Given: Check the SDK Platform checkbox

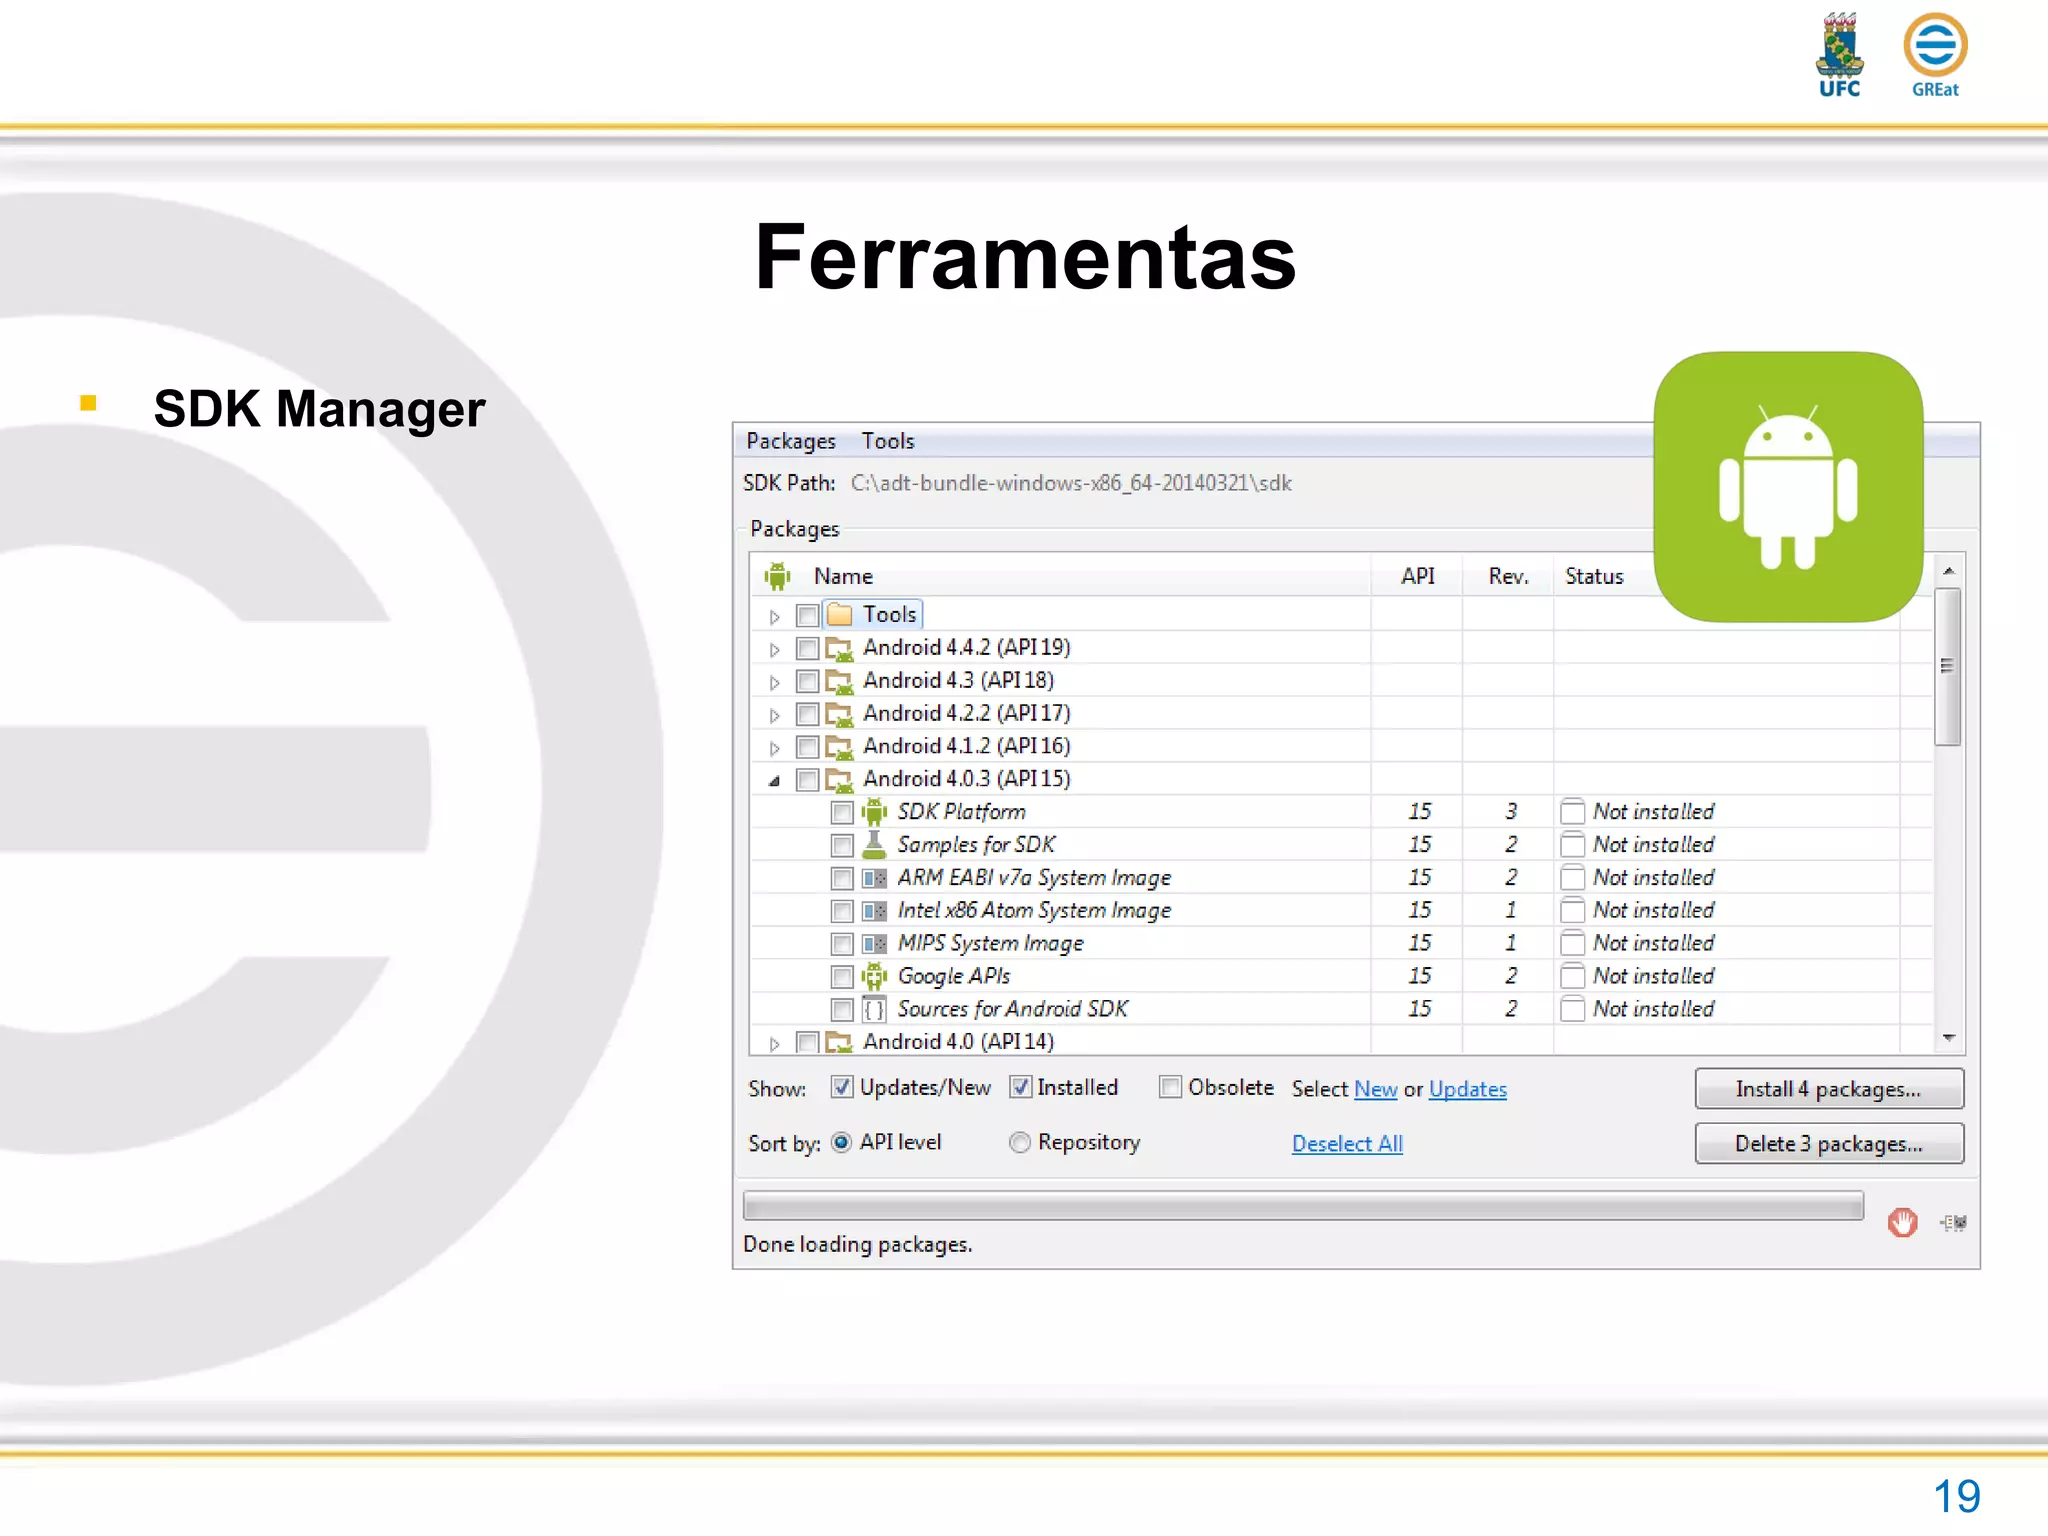Looking at the screenshot, I should coord(842,812).
